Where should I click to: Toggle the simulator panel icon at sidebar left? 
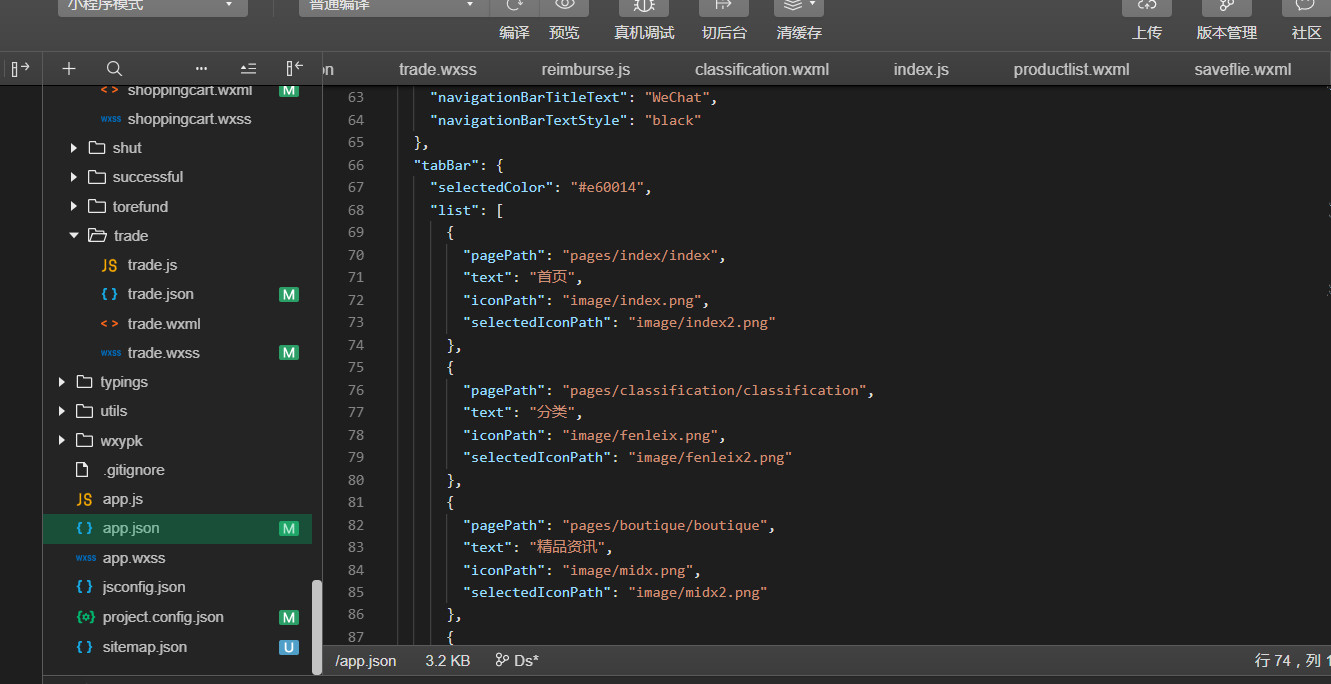pyautogui.click(x=20, y=68)
